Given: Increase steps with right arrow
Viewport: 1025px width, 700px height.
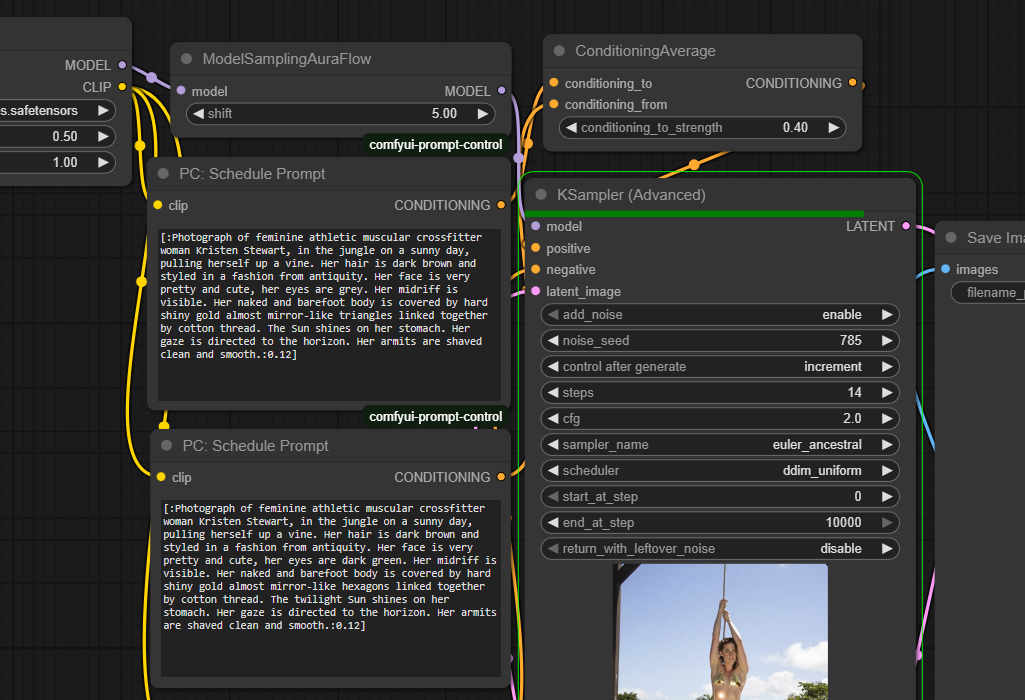Looking at the screenshot, I should click(x=887, y=393).
